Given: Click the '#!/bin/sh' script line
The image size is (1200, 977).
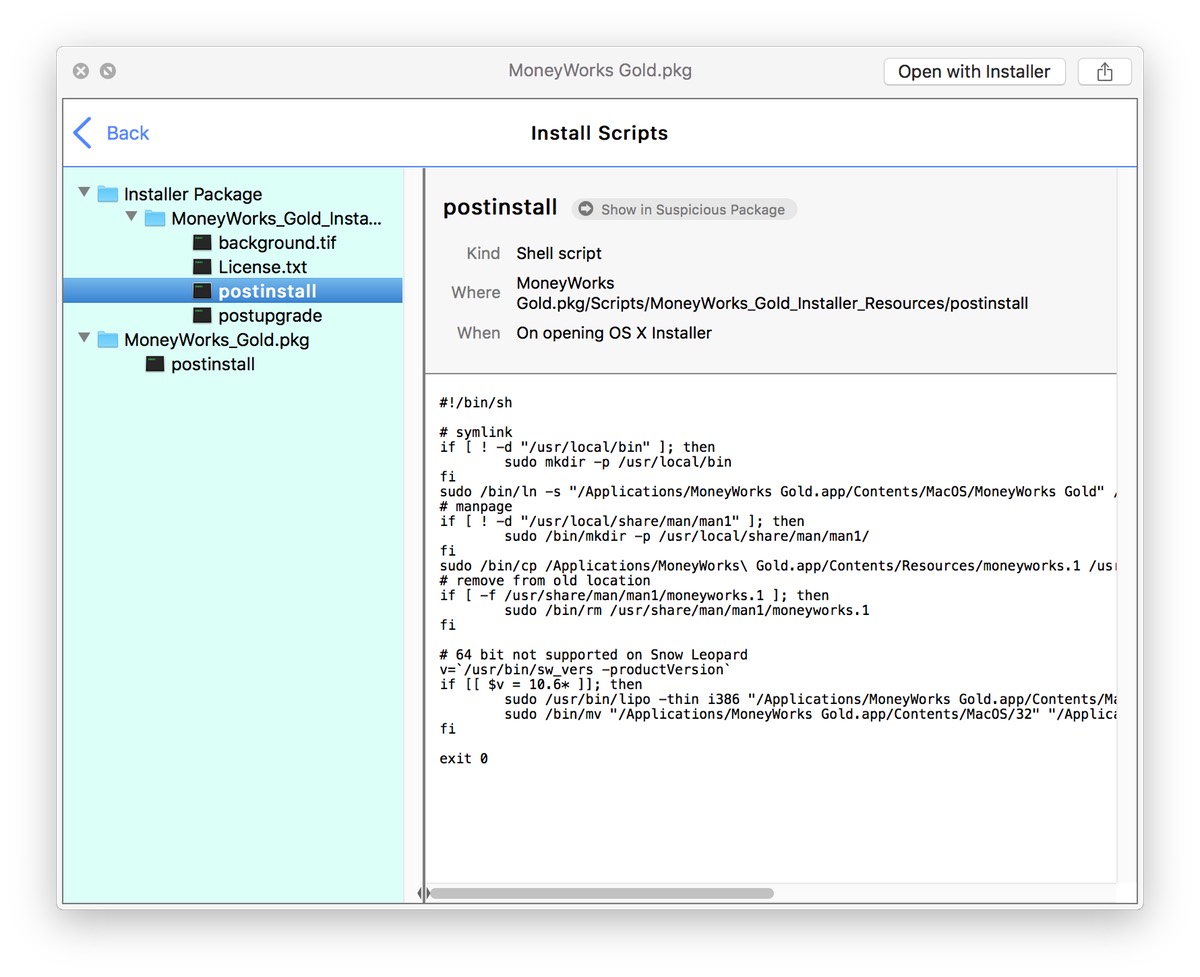Looking at the screenshot, I should pos(476,403).
